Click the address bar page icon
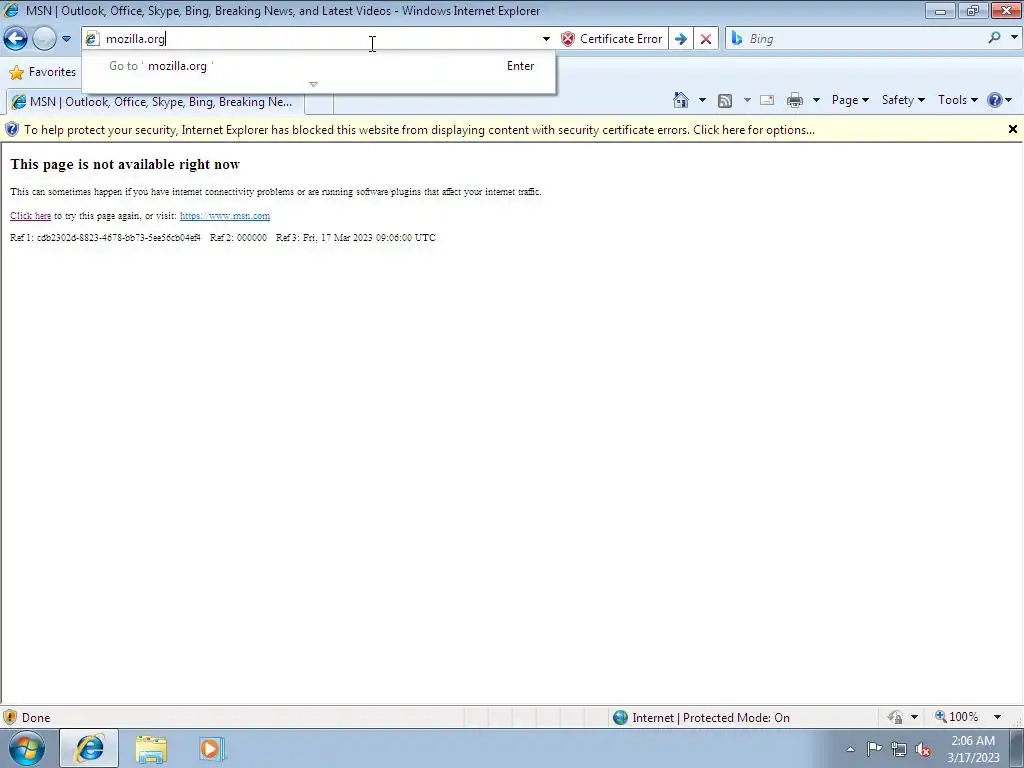This screenshot has height=768, width=1024. tap(93, 39)
